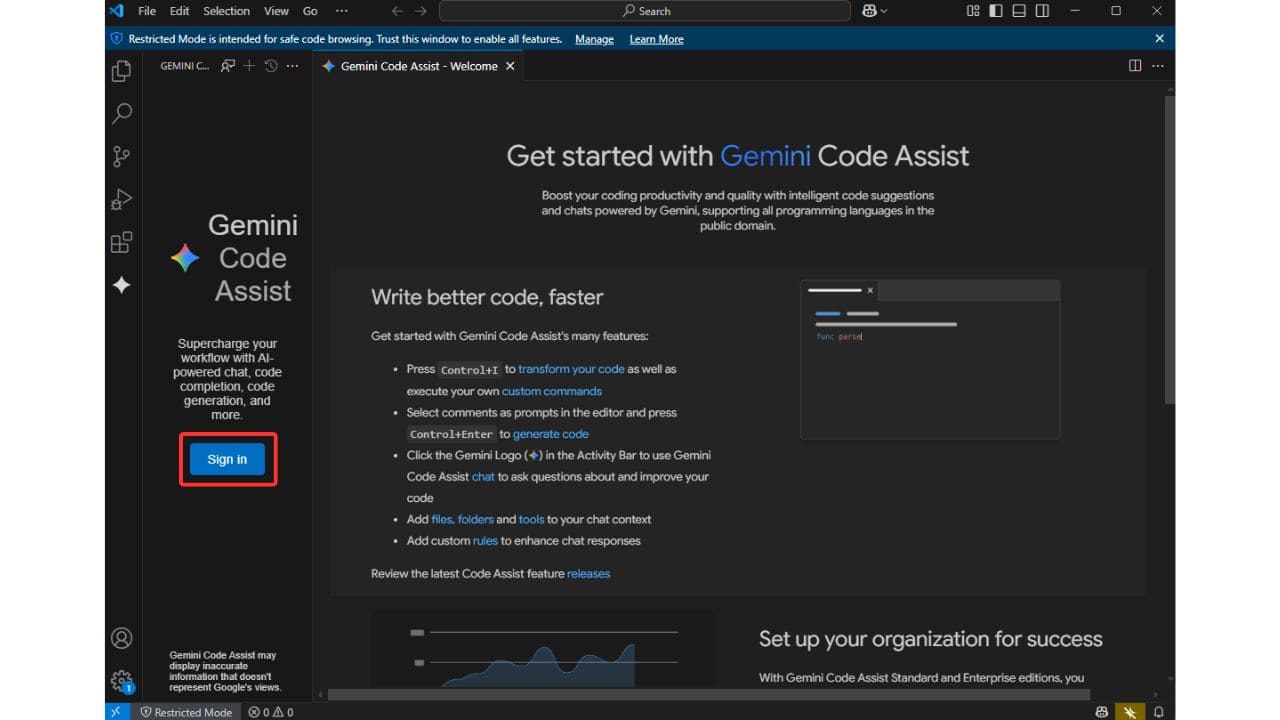This screenshot has width=1280, height=720.
Task: Open the editor actions More Actions menu
Action: pyautogui.click(x=1157, y=65)
